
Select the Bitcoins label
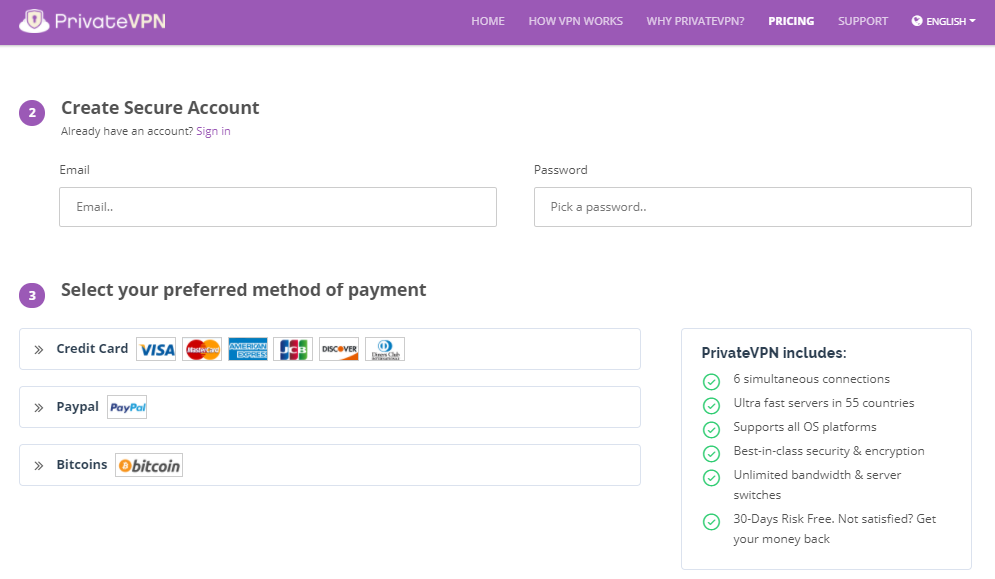click(x=82, y=465)
